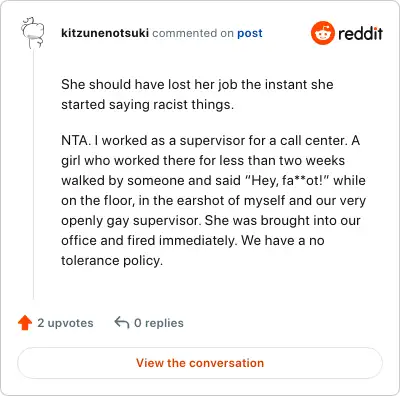This screenshot has height=396, width=400.
Task: Click the line "started saying racist things."
Action: [x=147, y=105]
